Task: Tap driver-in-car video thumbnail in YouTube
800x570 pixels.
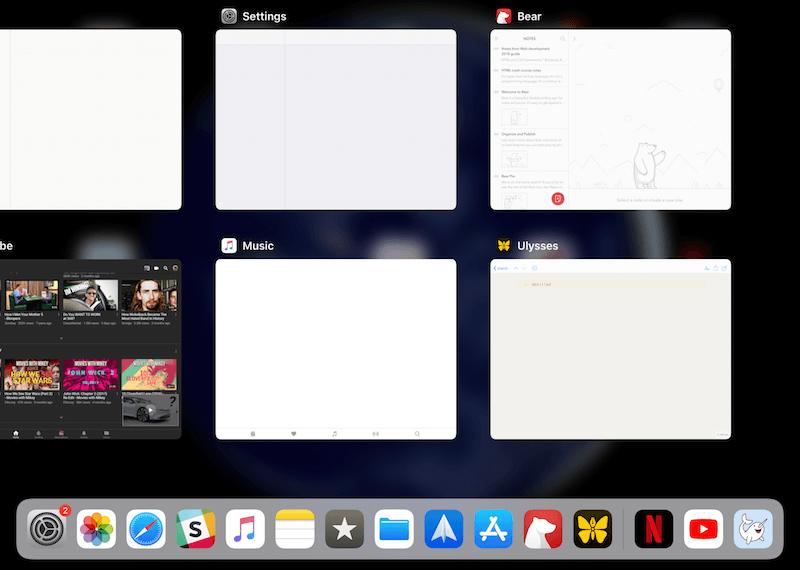Action: coord(90,295)
